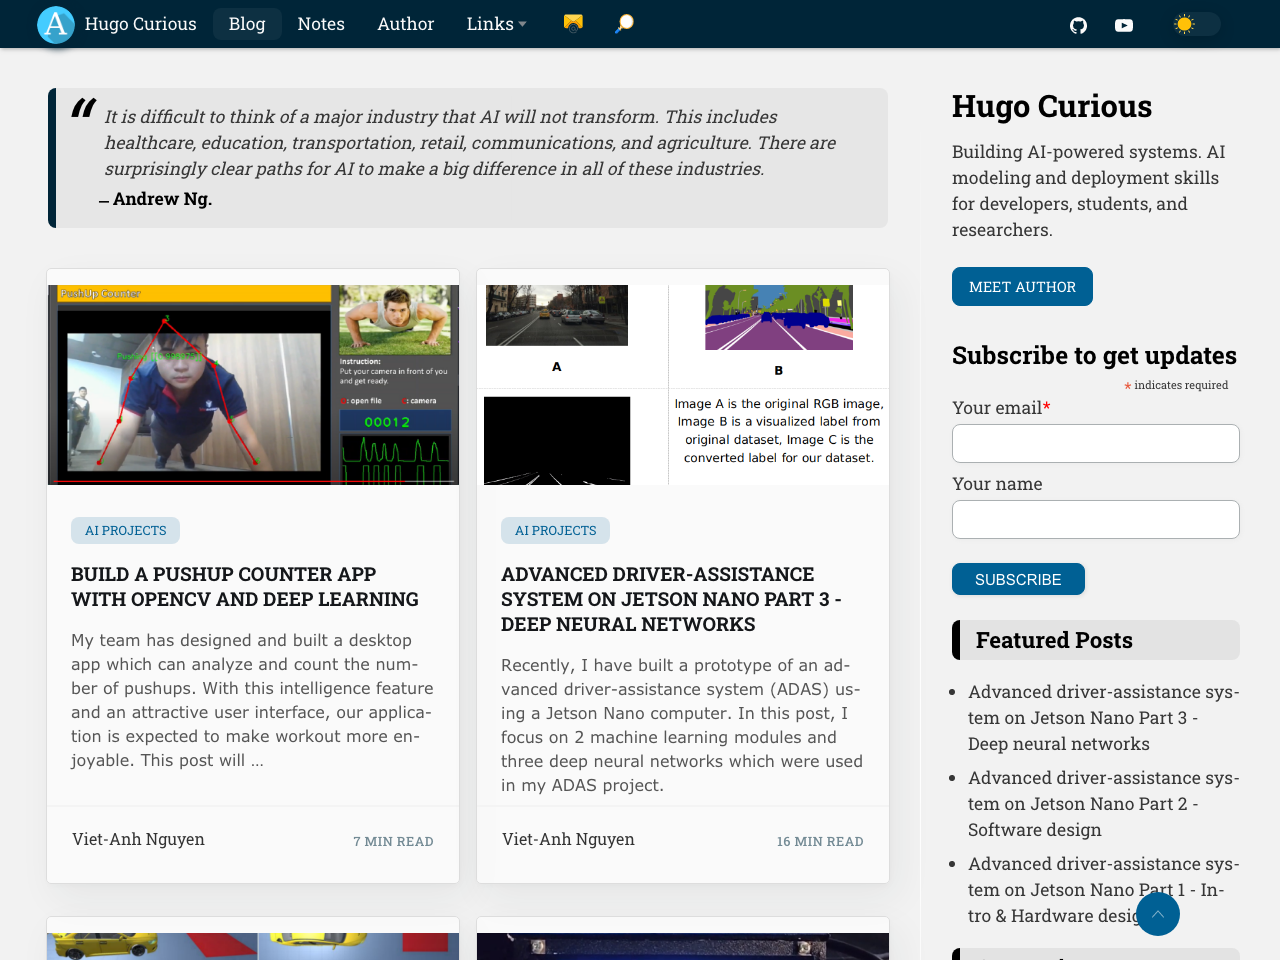The height and width of the screenshot is (960, 1280).
Task: Switch to the Blog menu item
Action: coord(246,23)
